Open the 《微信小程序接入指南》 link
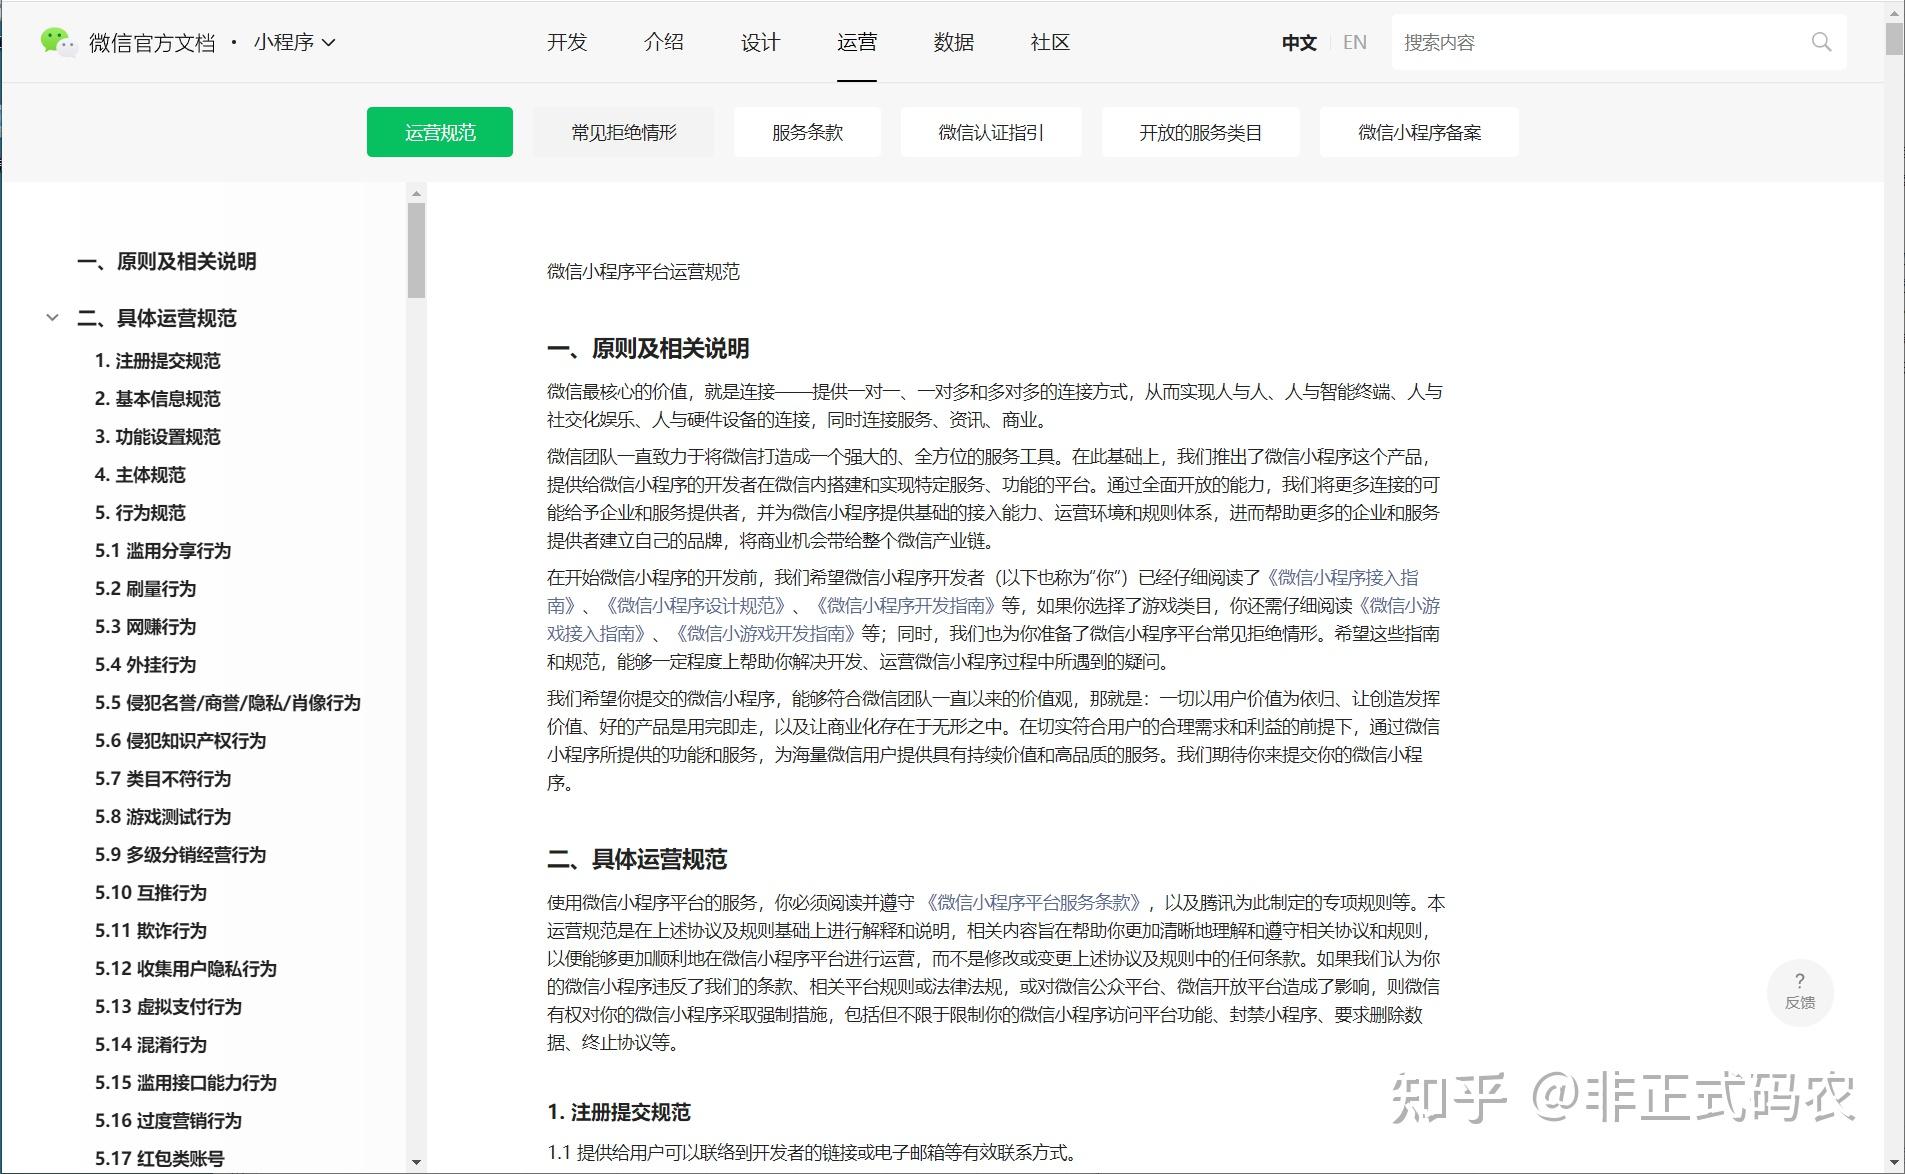 click(1342, 578)
